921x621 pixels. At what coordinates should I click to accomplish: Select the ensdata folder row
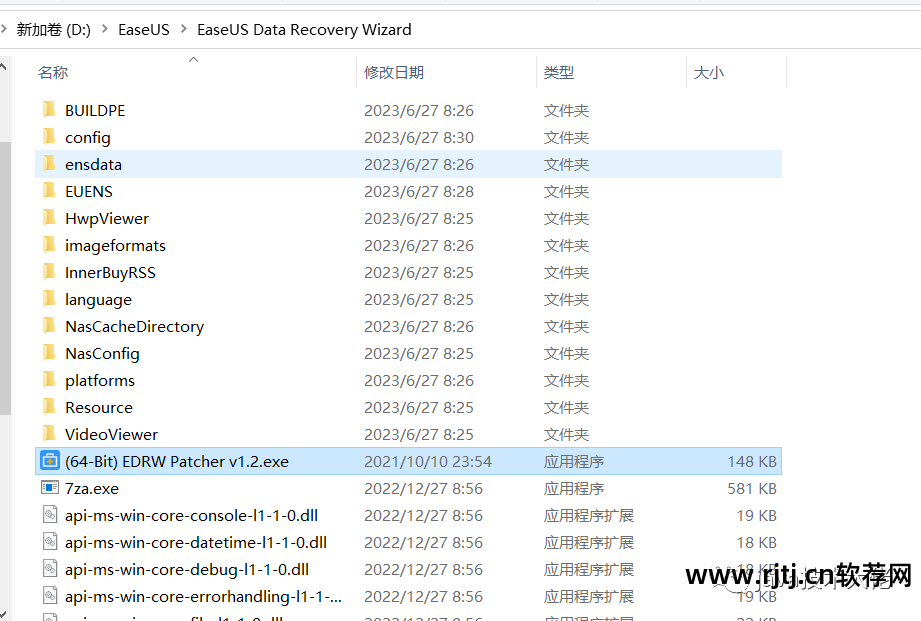tap(408, 164)
